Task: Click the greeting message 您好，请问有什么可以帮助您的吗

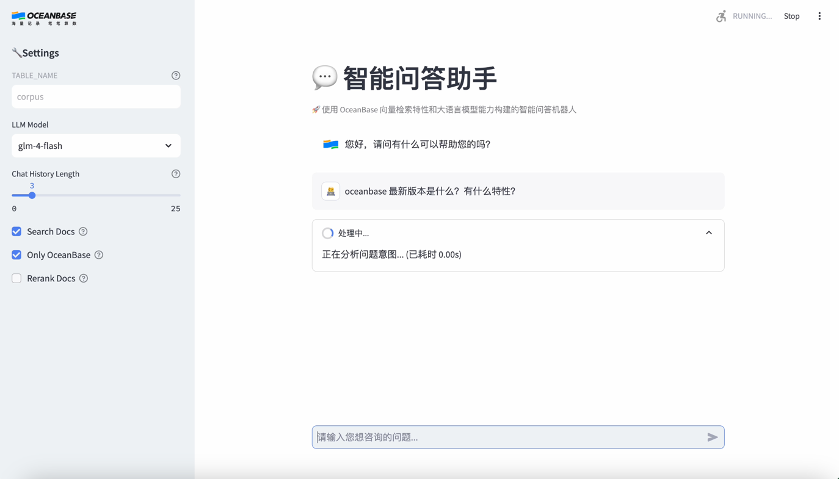Action: 418,144
